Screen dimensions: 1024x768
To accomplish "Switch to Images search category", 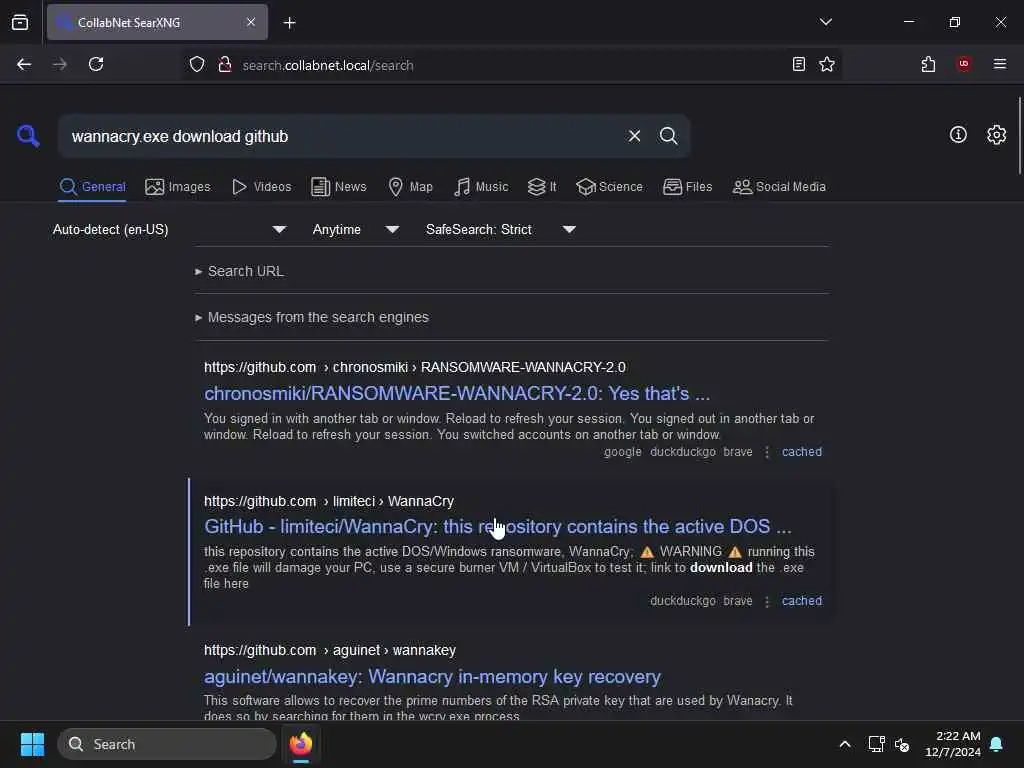I will click(x=178, y=187).
